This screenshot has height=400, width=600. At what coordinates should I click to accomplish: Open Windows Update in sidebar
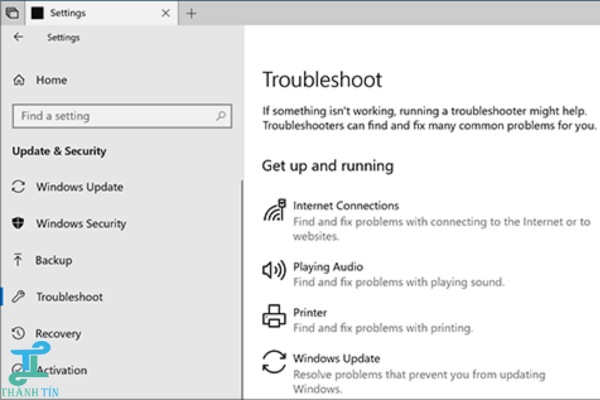coord(80,187)
